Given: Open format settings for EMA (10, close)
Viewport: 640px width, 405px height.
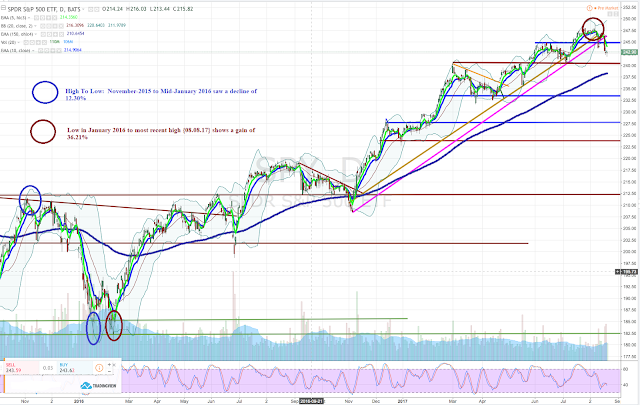Looking at the screenshot, I should coord(47,51).
